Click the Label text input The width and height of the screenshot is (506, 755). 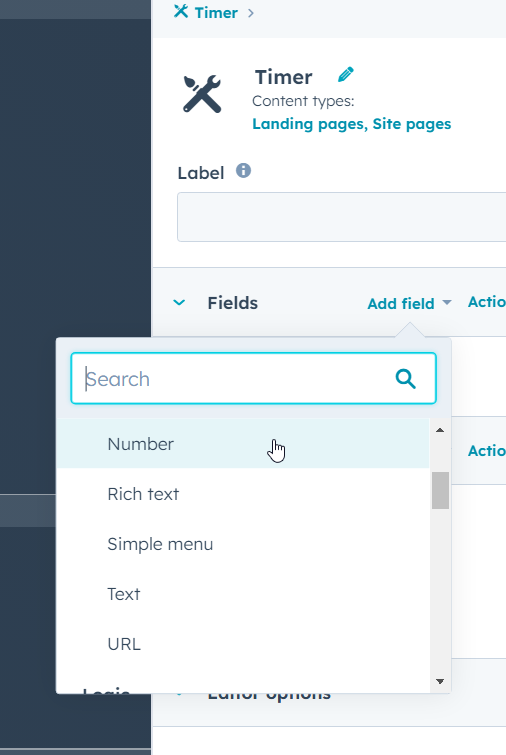coord(341,217)
